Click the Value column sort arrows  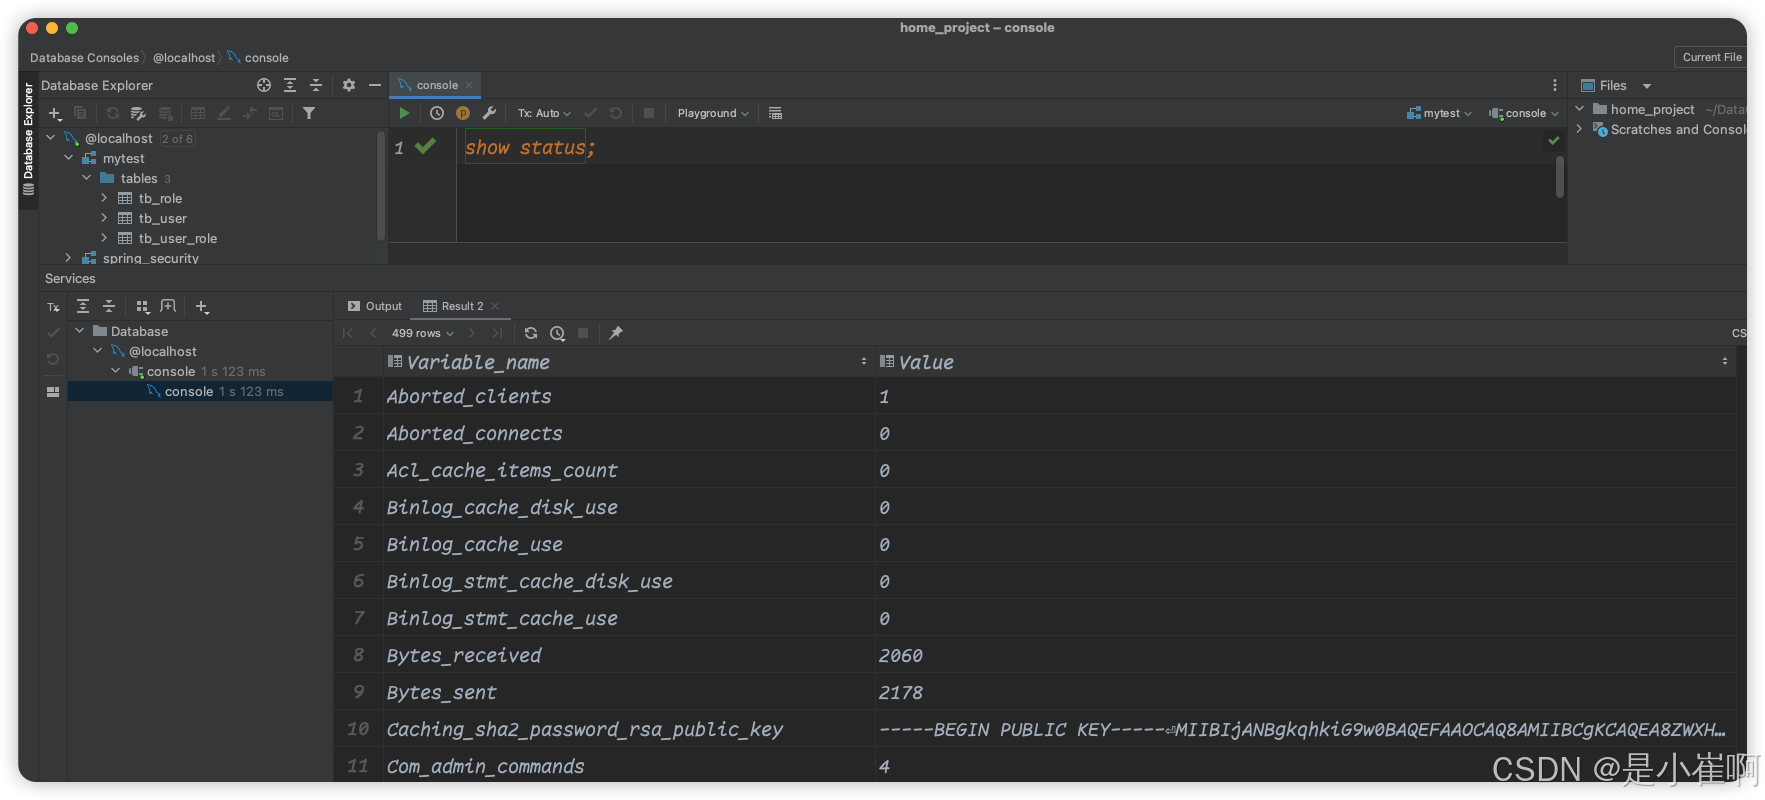point(1725,362)
